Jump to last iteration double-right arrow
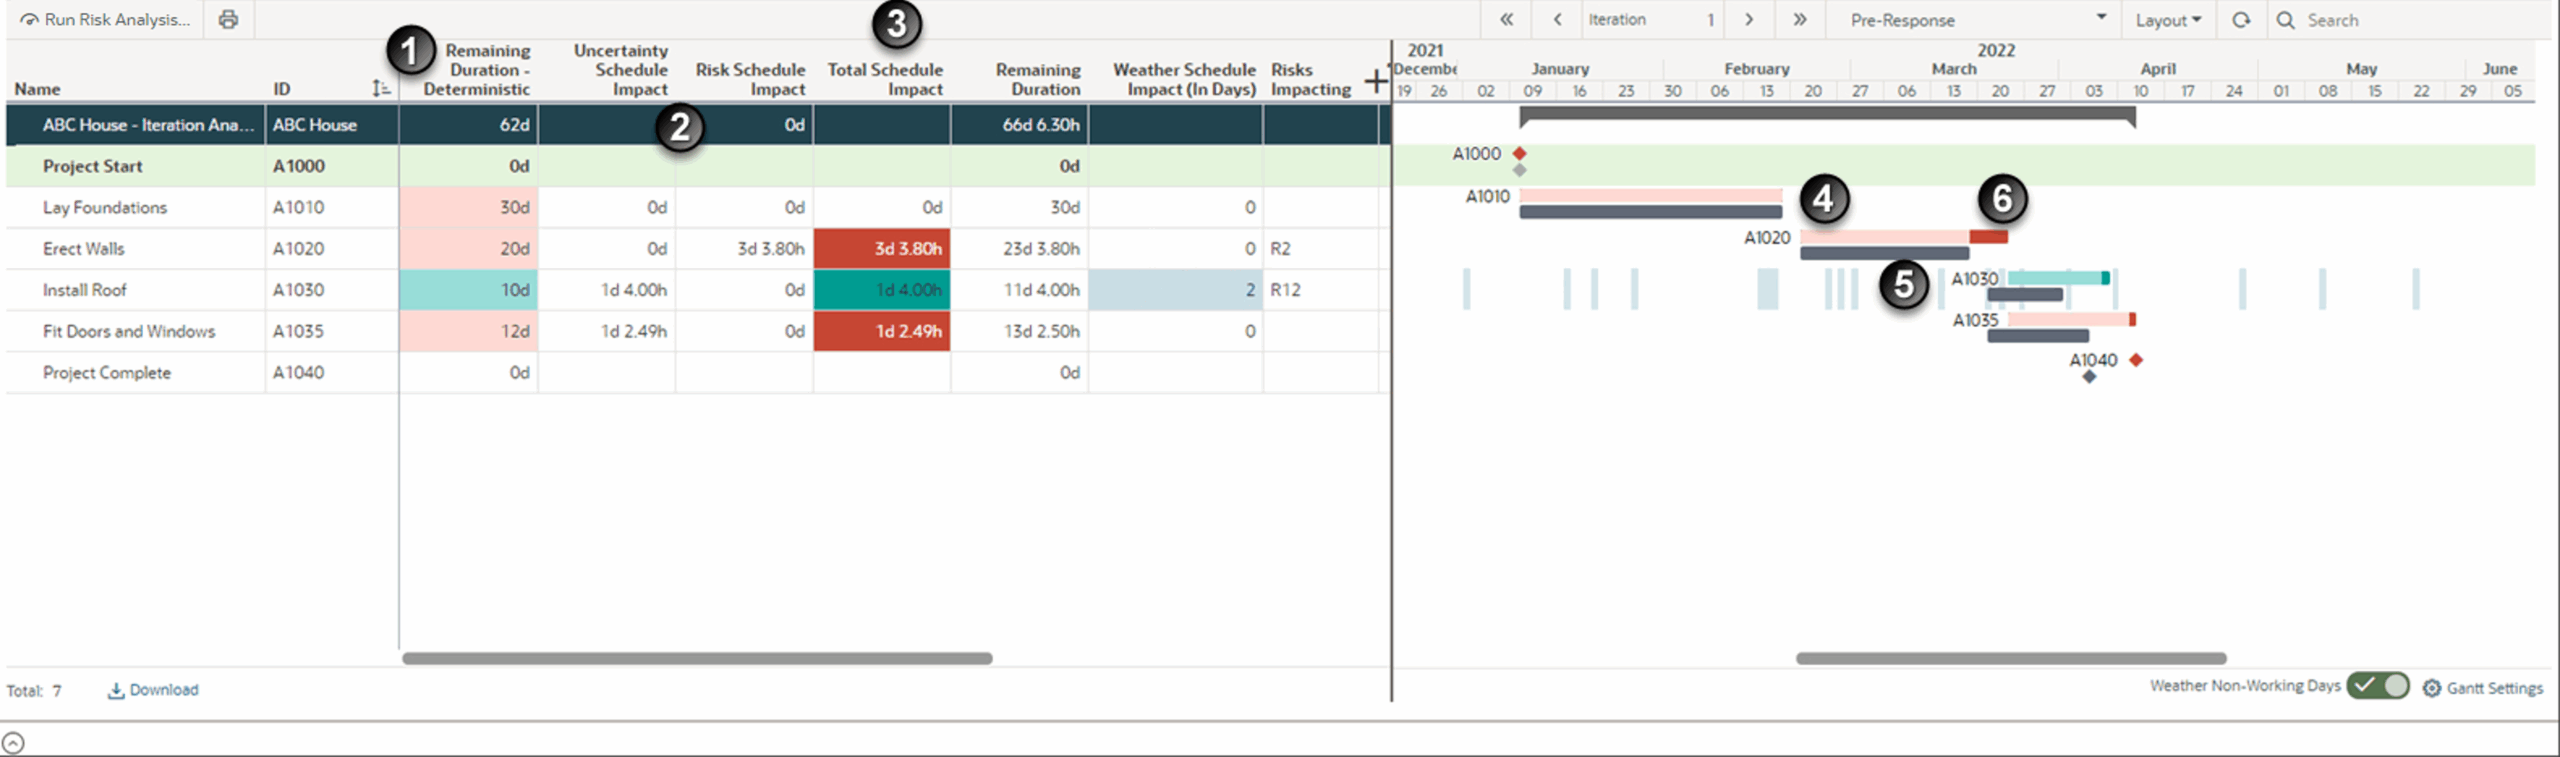The height and width of the screenshot is (757, 2560). click(1799, 19)
